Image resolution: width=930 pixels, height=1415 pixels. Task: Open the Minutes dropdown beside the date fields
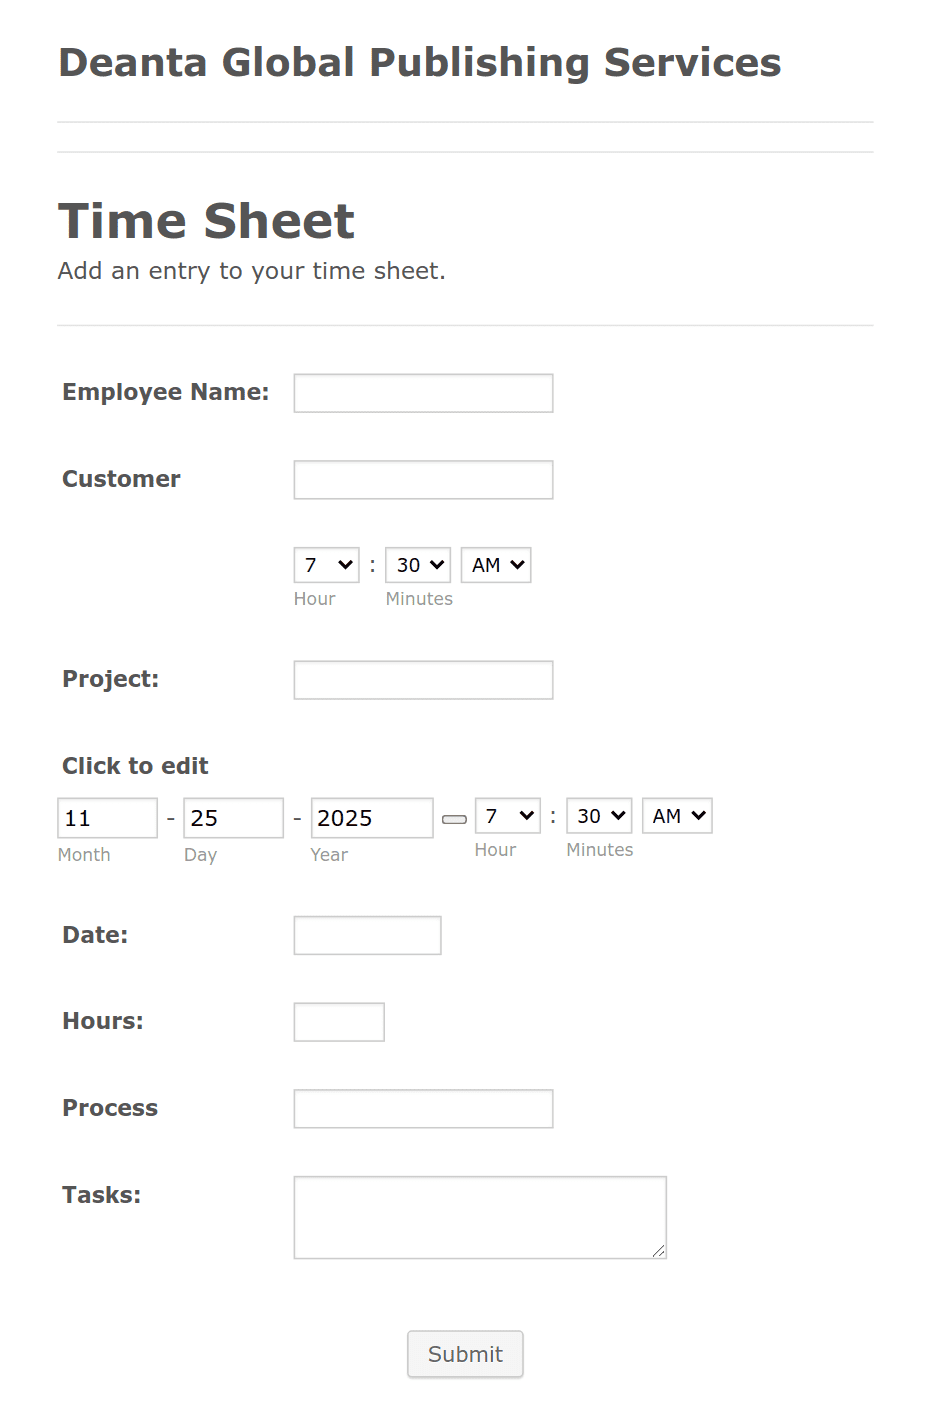click(598, 815)
